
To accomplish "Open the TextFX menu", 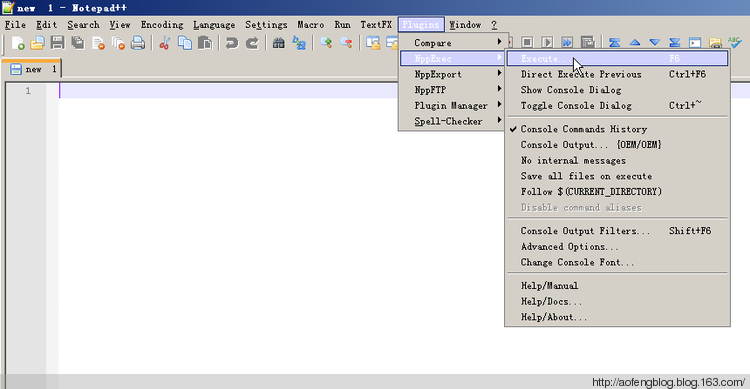I will click(376, 25).
